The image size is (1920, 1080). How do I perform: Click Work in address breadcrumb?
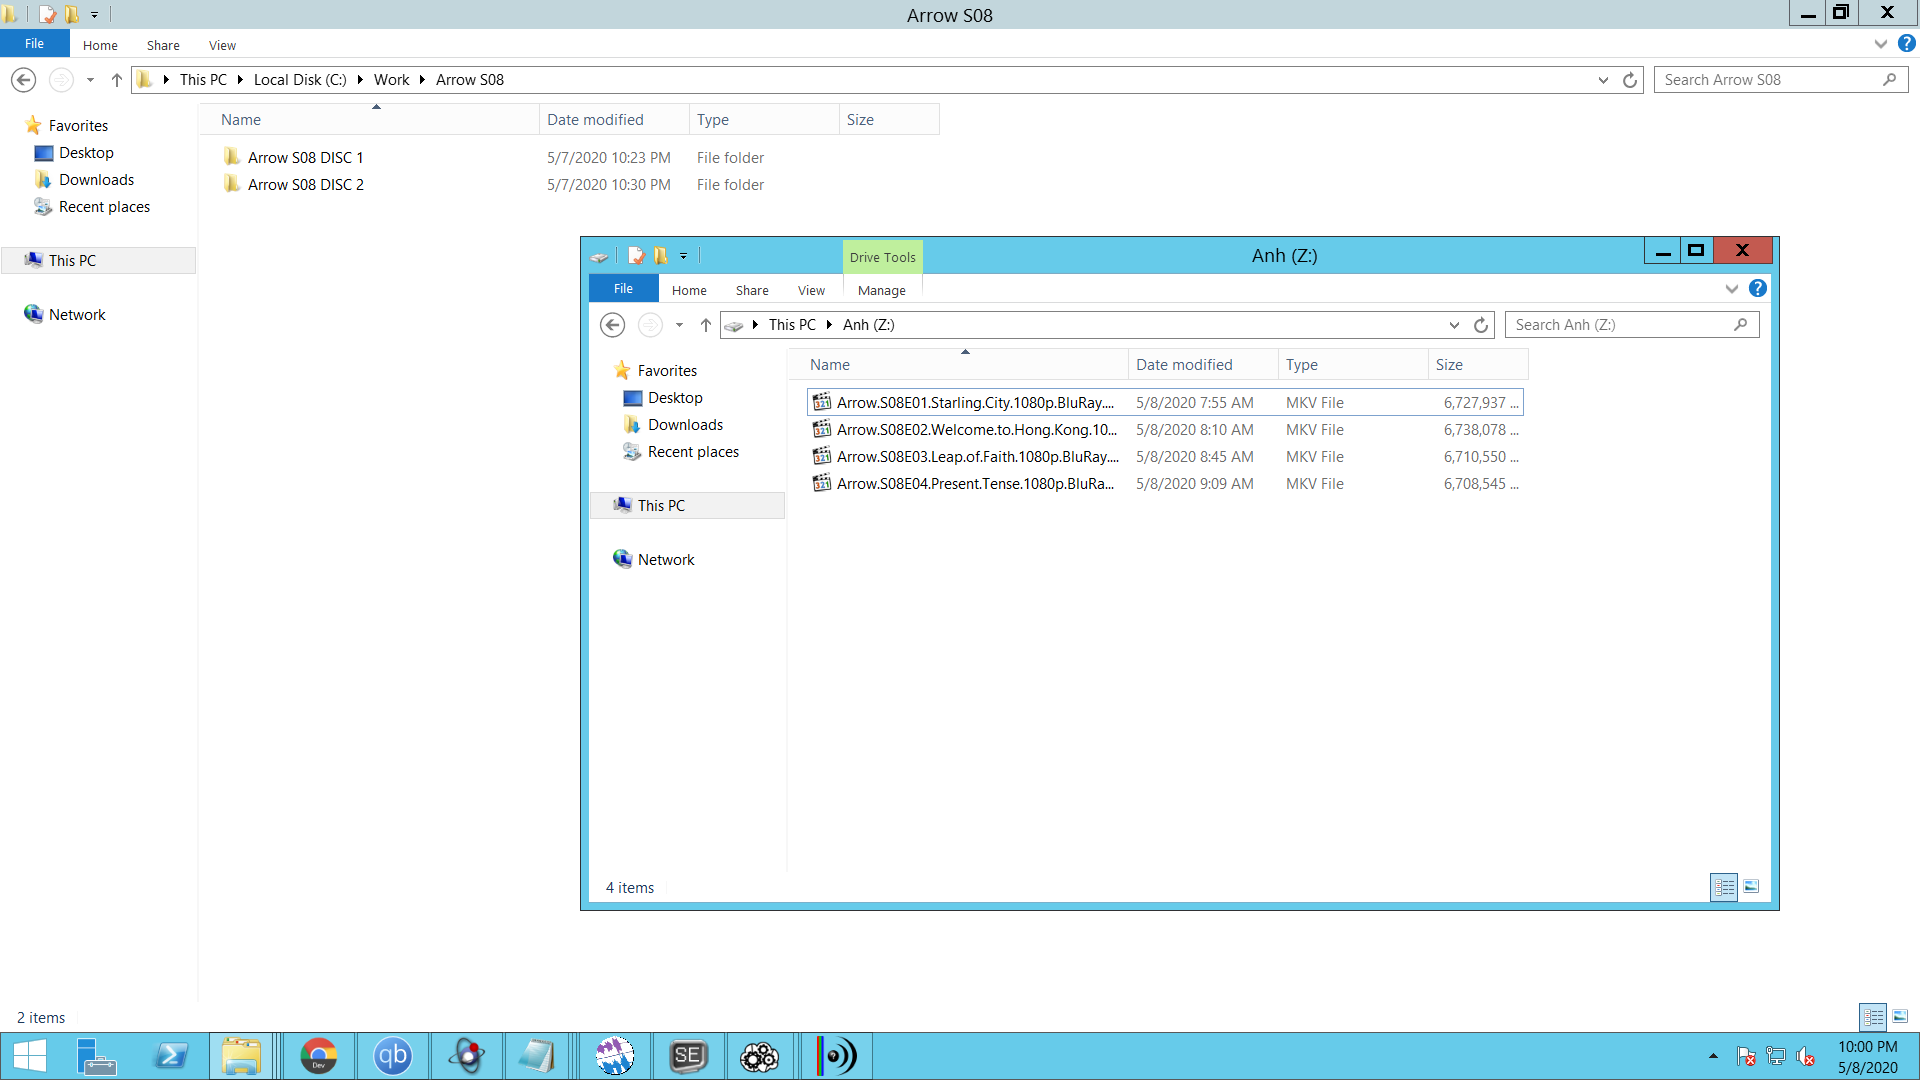click(391, 80)
